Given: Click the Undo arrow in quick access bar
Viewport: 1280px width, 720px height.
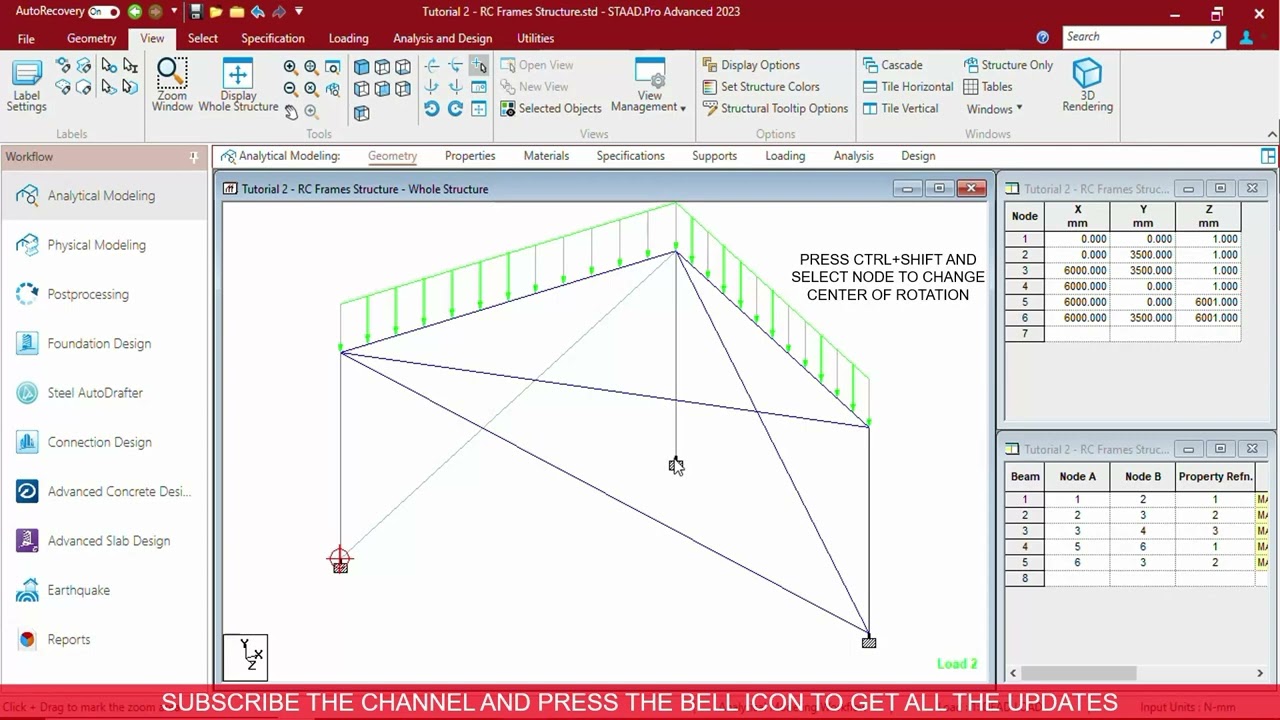Looking at the screenshot, I should click(258, 12).
